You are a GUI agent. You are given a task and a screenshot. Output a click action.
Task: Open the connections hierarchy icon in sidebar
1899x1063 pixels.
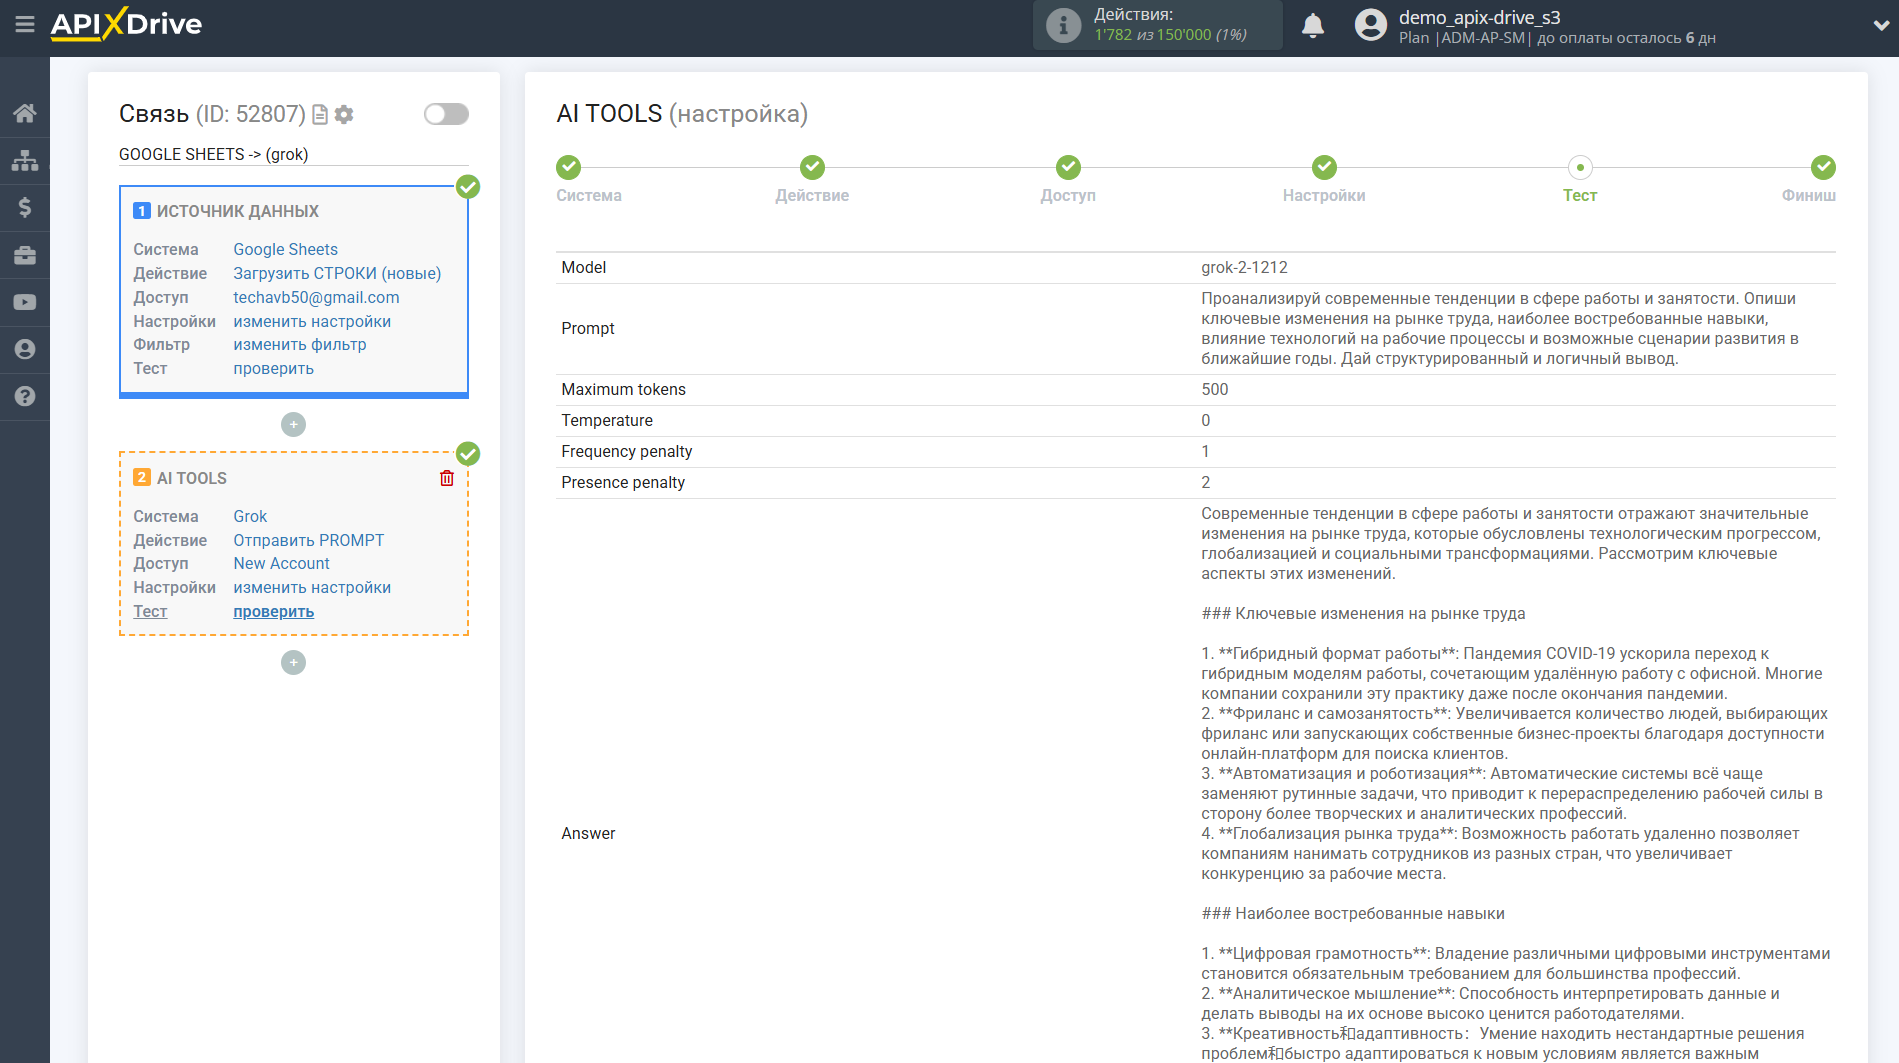coord(25,160)
